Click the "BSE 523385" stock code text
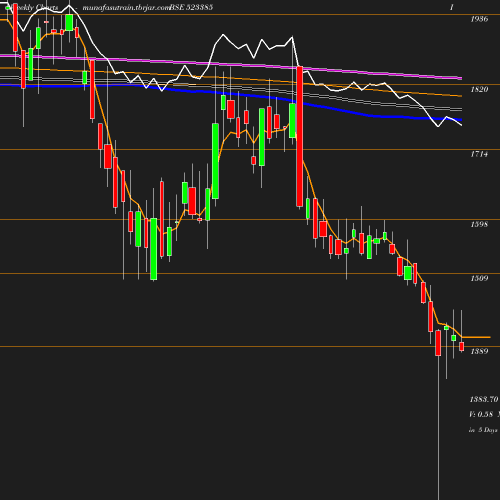This screenshot has height=500, width=500. click(x=191, y=7)
